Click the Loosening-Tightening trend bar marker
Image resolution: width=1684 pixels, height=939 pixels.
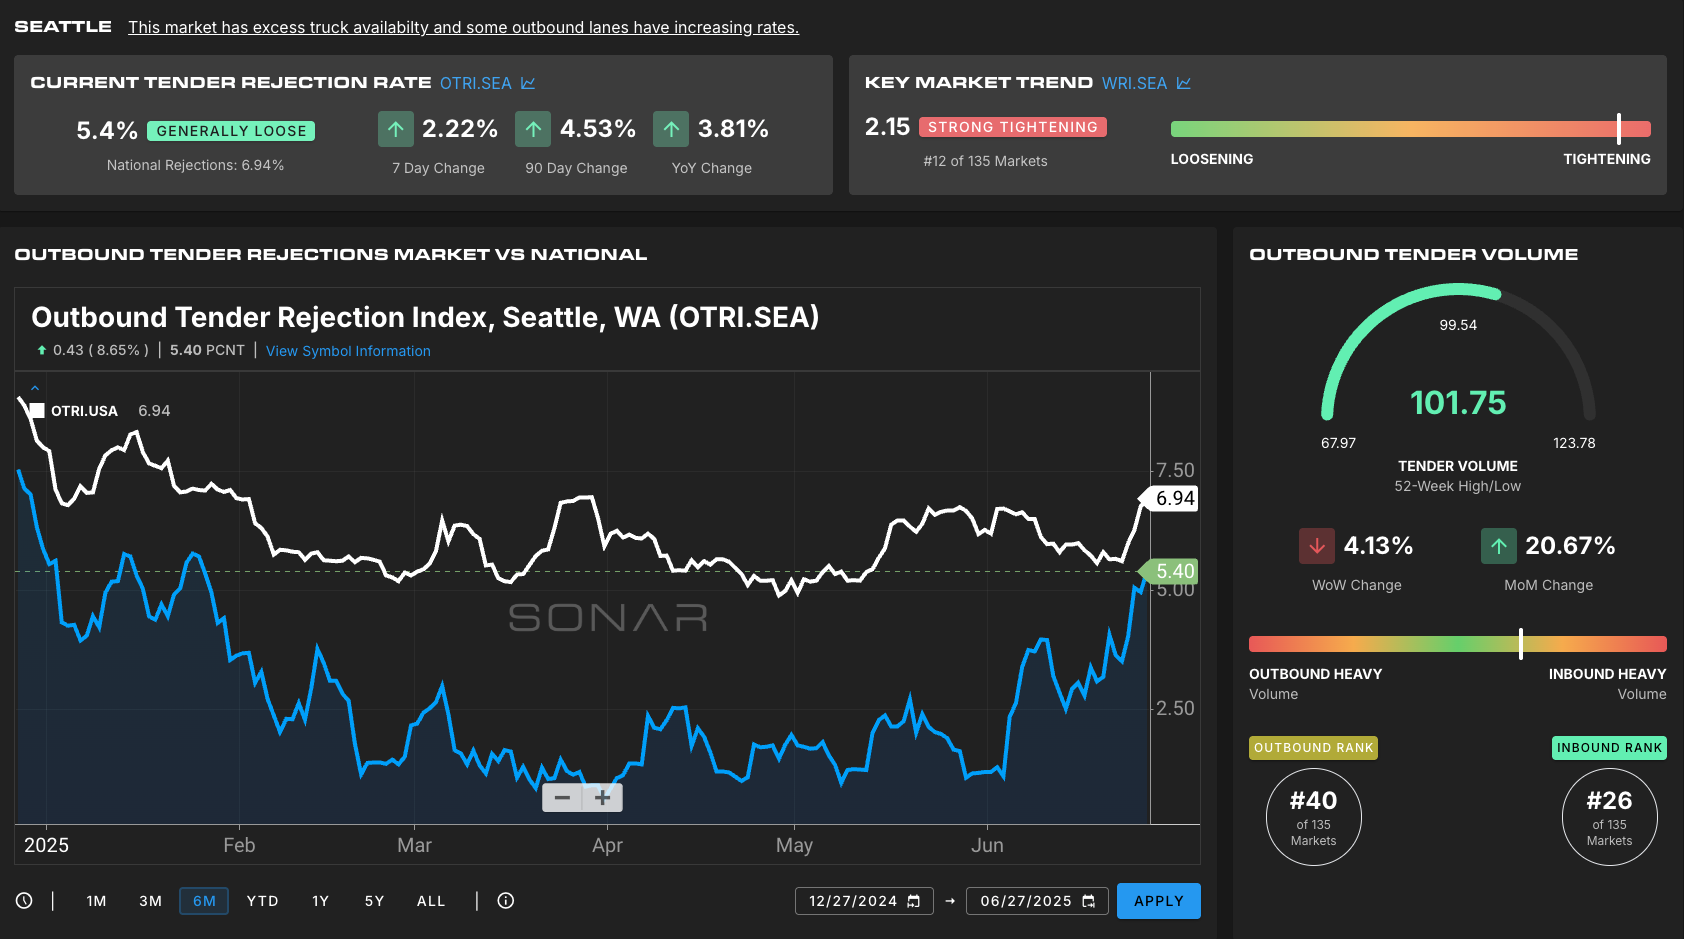click(1618, 128)
